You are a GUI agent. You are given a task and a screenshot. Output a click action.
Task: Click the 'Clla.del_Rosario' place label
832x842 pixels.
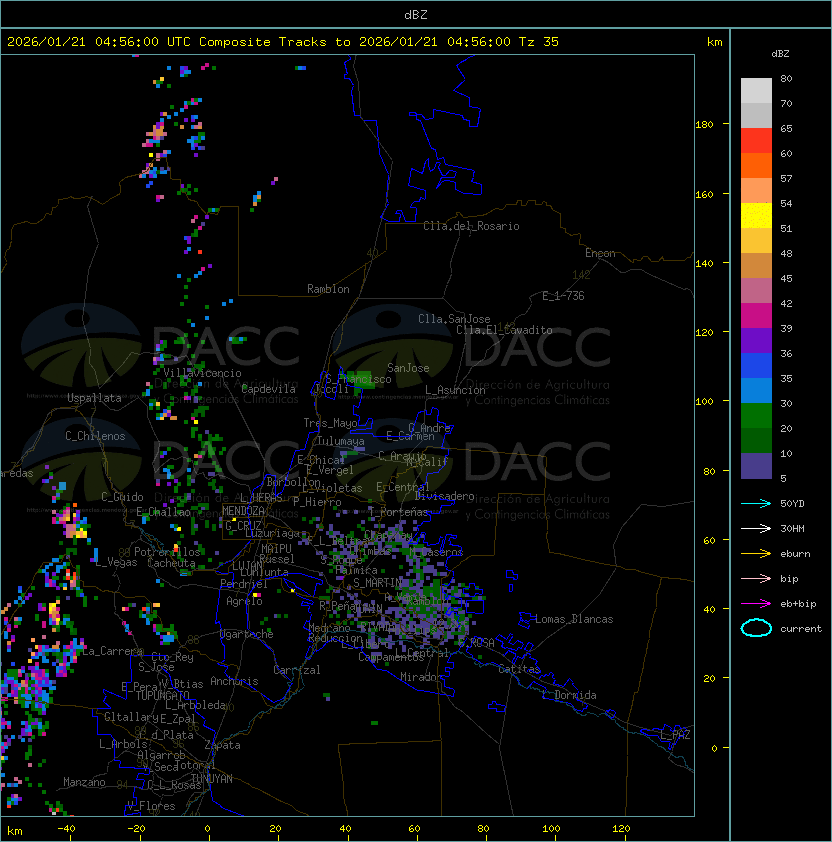pos(471,226)
